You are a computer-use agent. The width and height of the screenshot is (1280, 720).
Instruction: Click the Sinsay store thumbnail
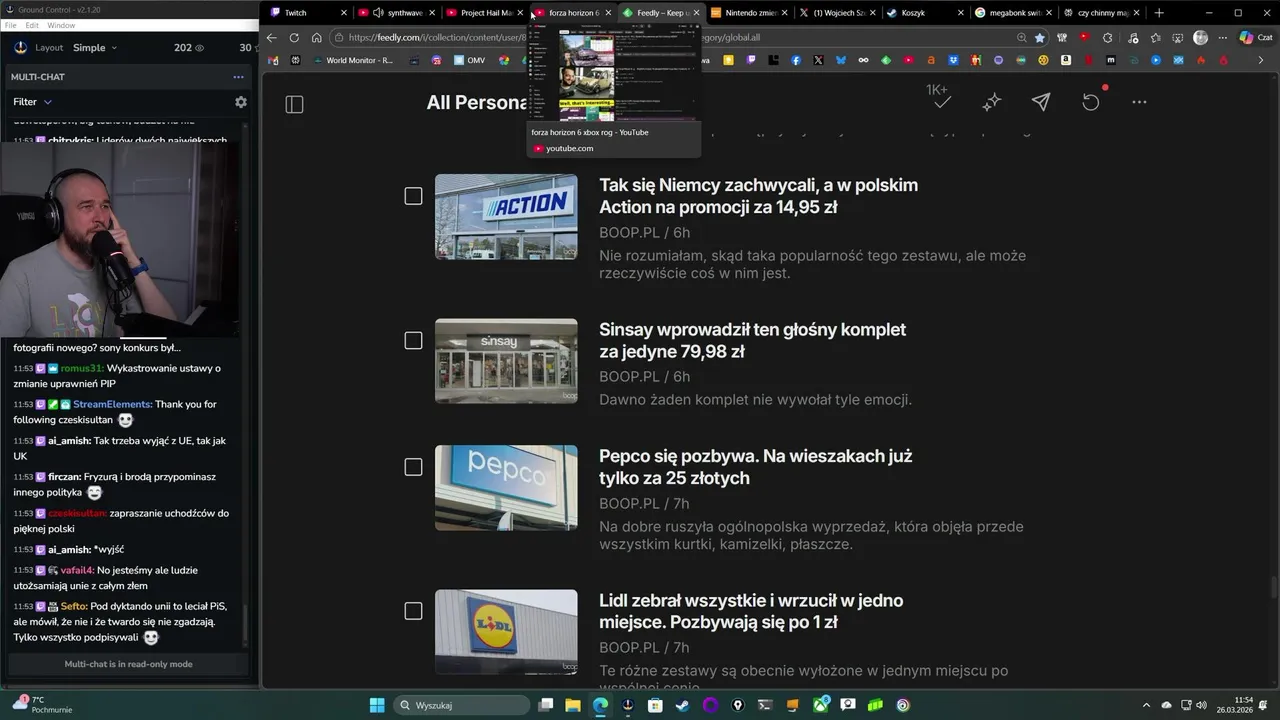click(x=506, y=361)
